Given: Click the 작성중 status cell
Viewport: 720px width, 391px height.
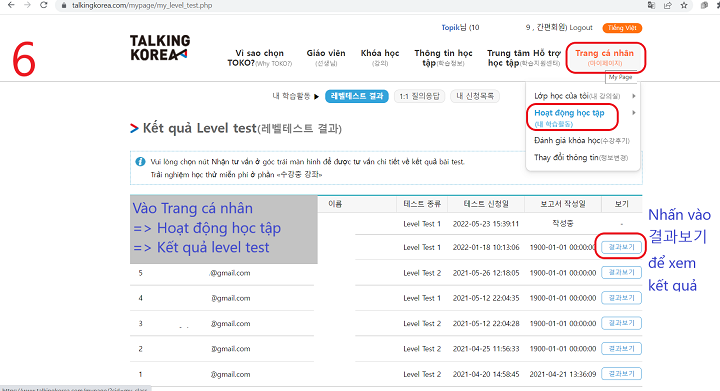Looking at the screenshot, I should click(x=562, y=223).
